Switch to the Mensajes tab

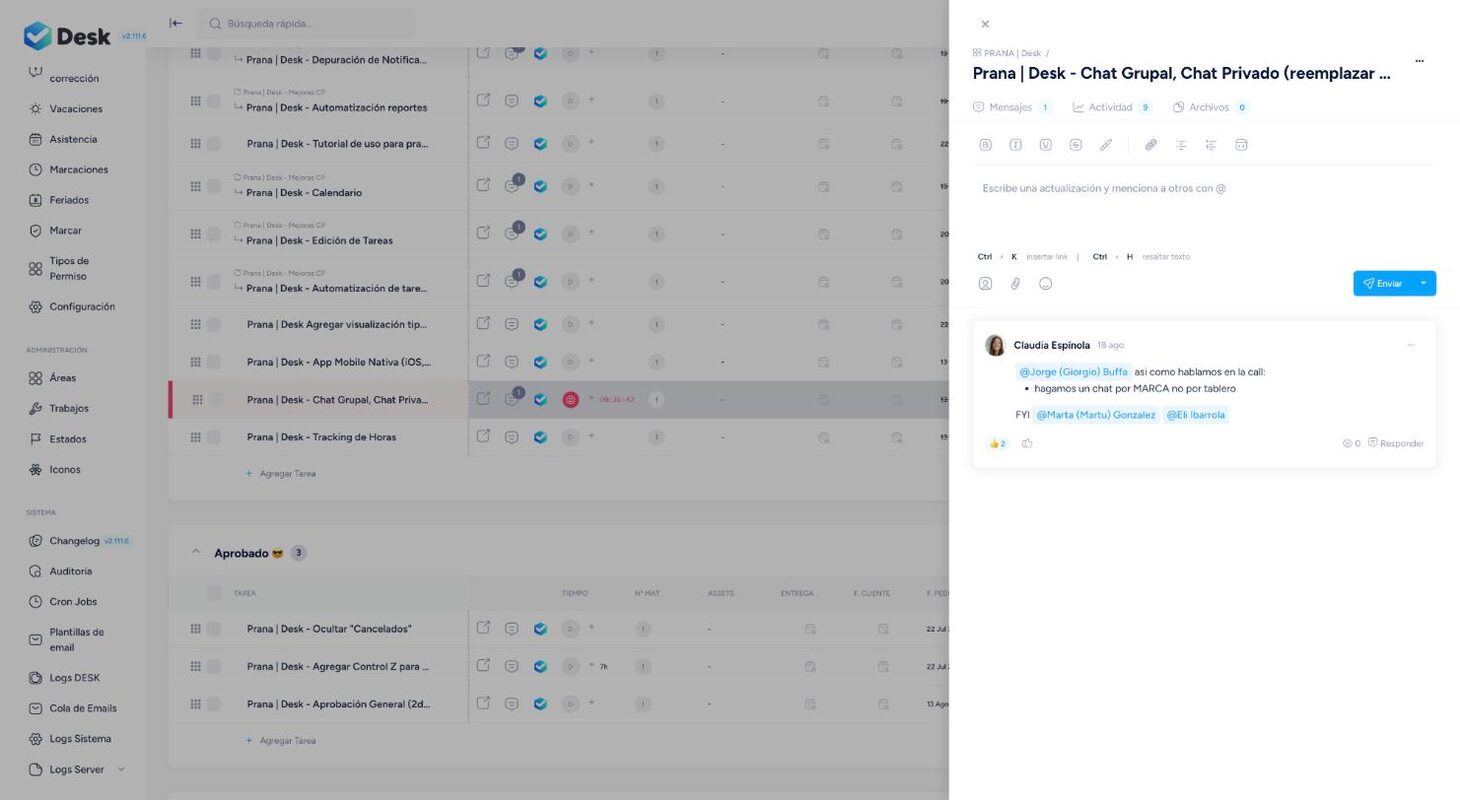tap(1011, 107)
